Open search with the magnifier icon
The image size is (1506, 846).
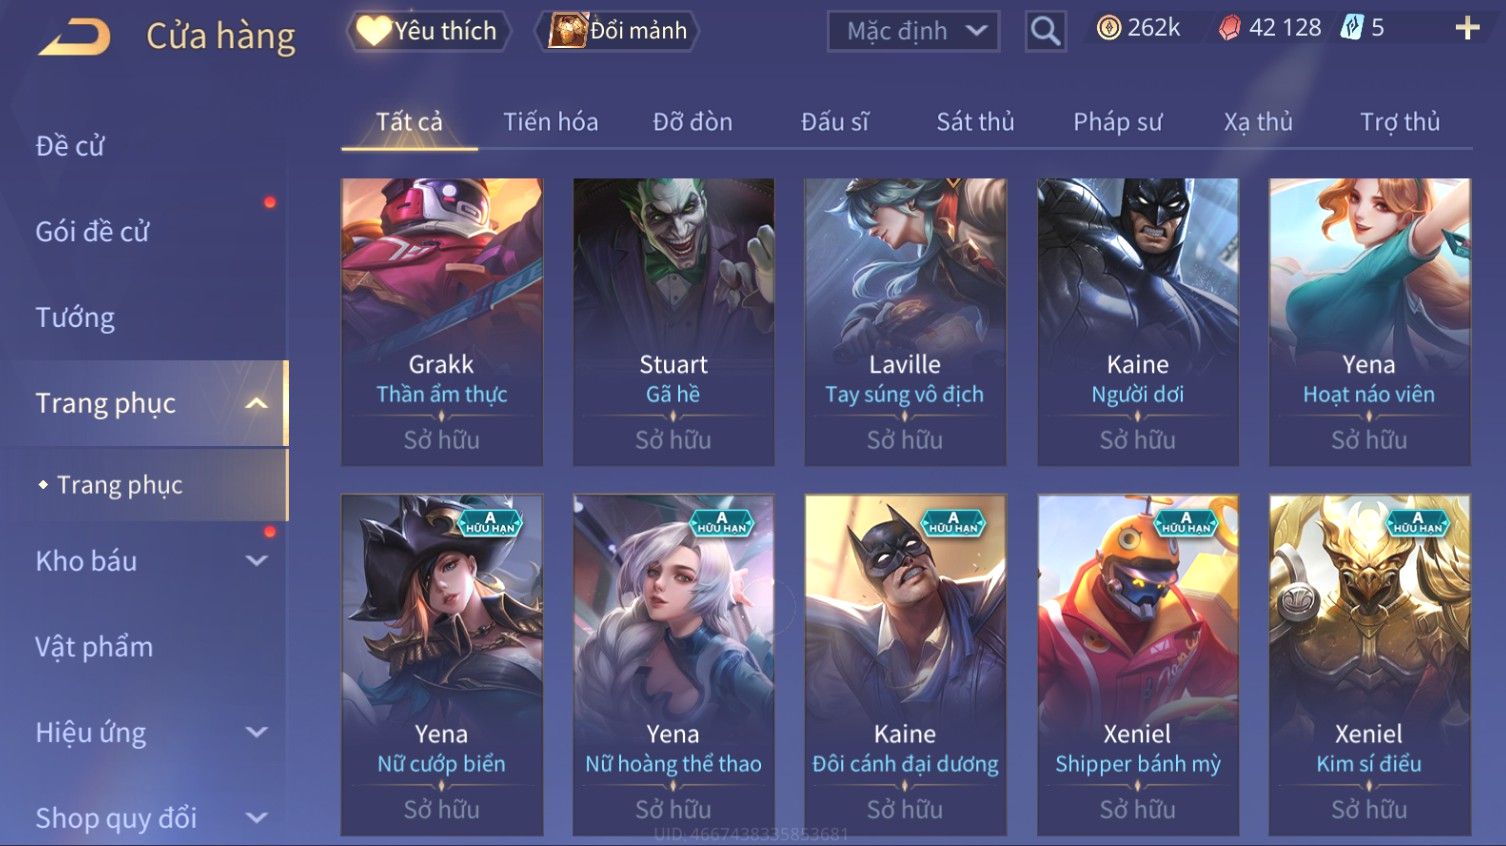[x=1045, y=31]
